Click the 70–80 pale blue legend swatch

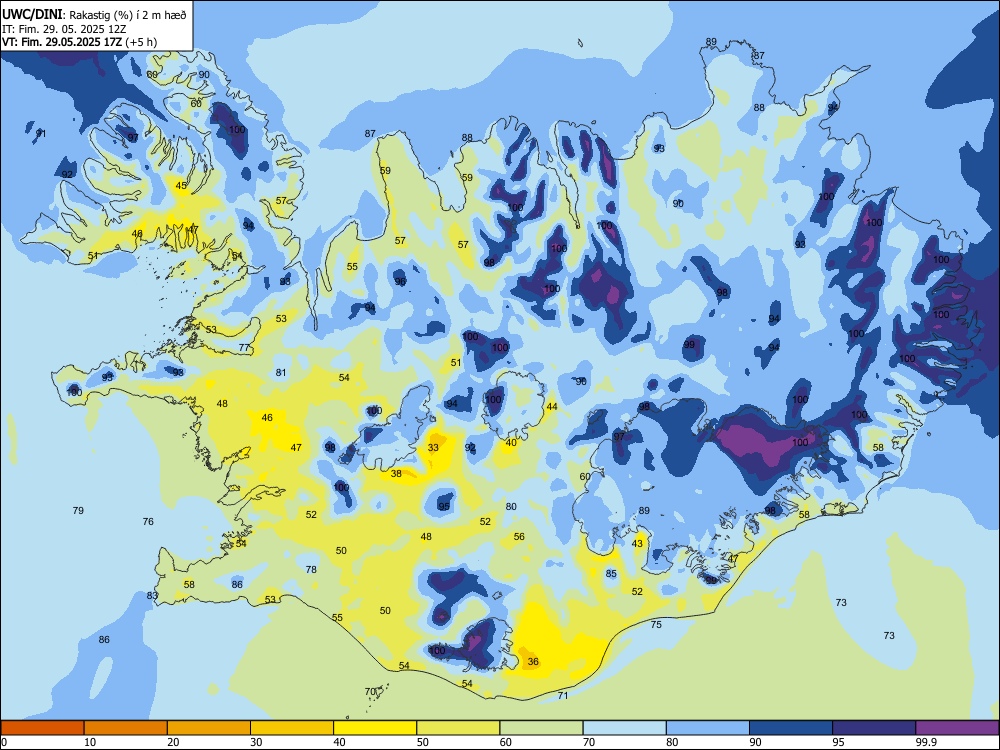pyautogui.click(x=624, y=728)
